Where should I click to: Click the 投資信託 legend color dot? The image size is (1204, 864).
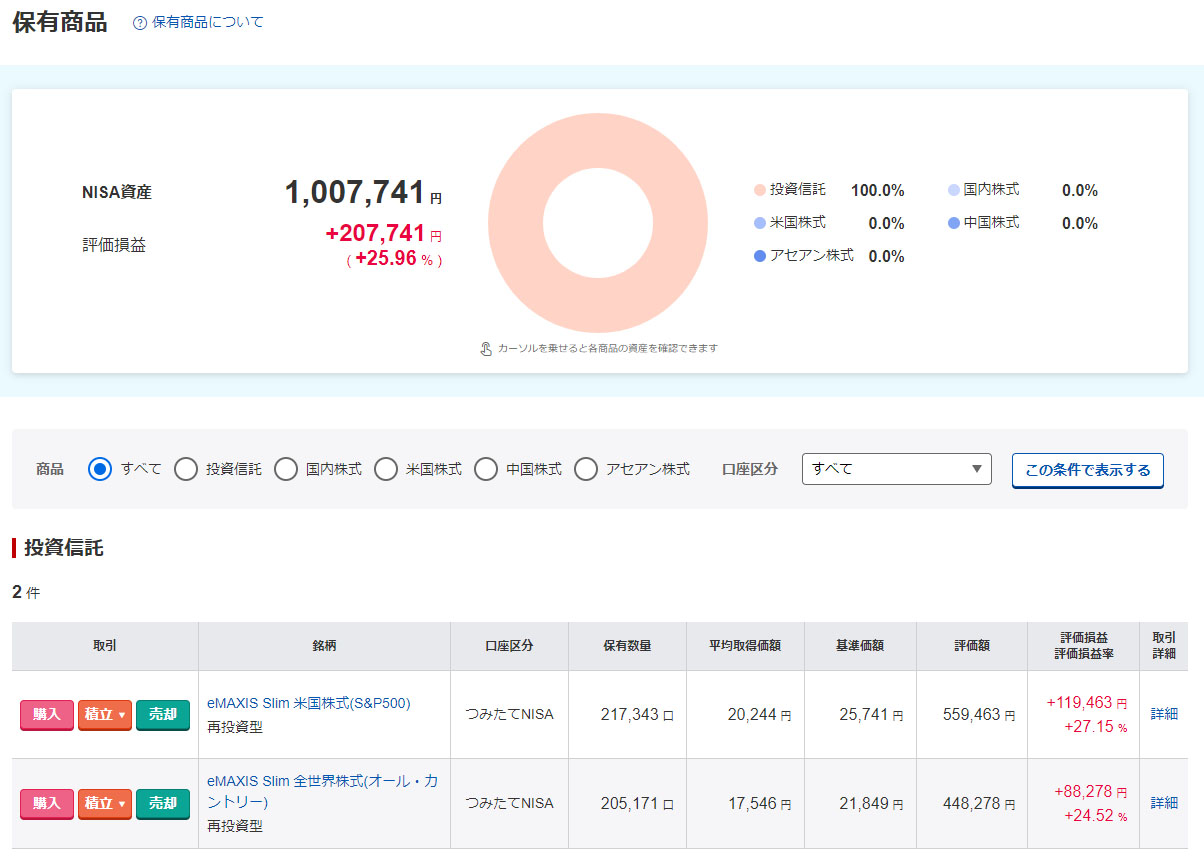pos(760,190)
